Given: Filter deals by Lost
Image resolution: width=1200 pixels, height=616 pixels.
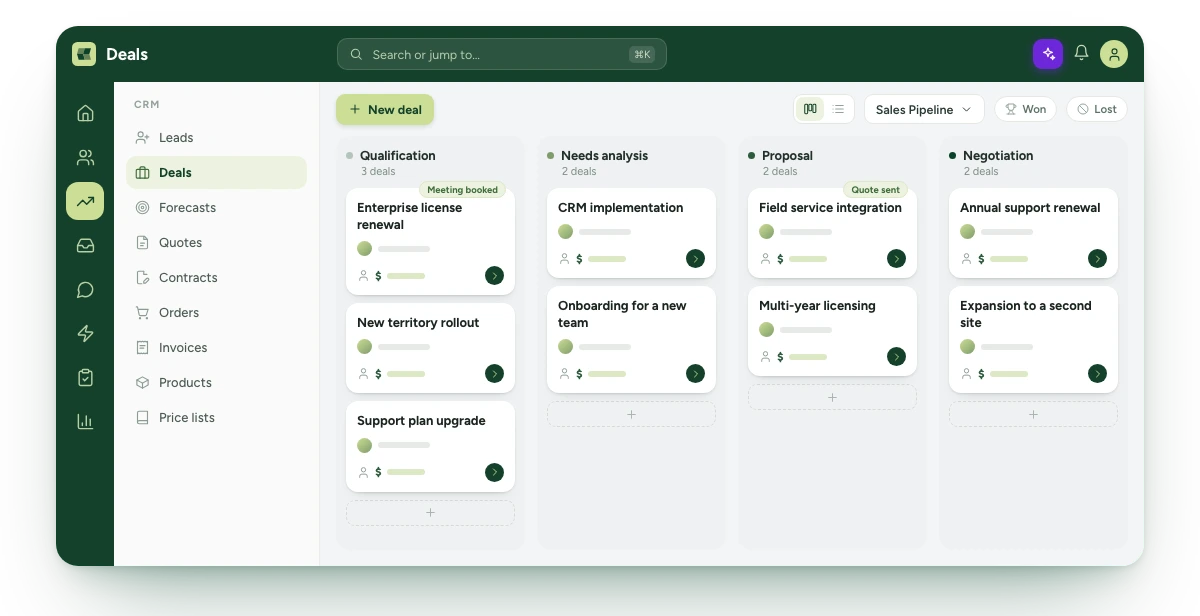Looking at the screenshot, I should [x=1097, y=109].
